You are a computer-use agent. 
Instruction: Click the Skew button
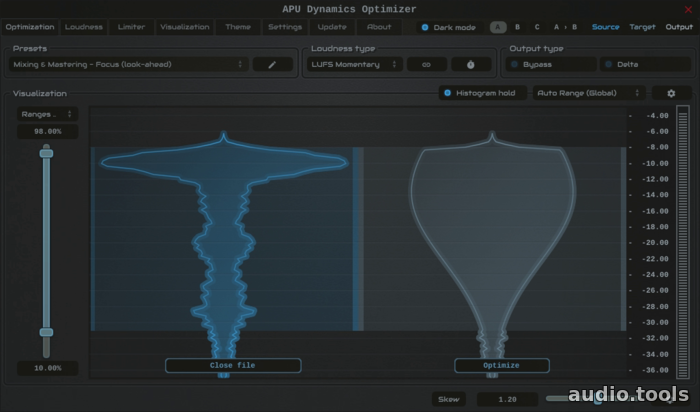449,400
